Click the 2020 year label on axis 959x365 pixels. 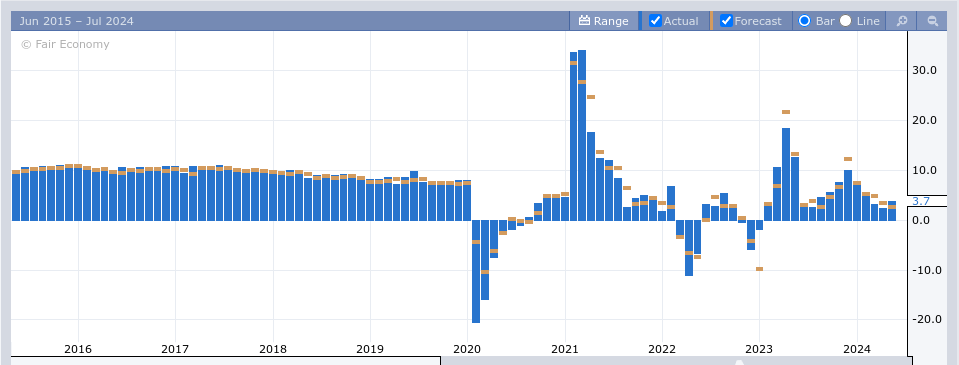click(467, 349)
